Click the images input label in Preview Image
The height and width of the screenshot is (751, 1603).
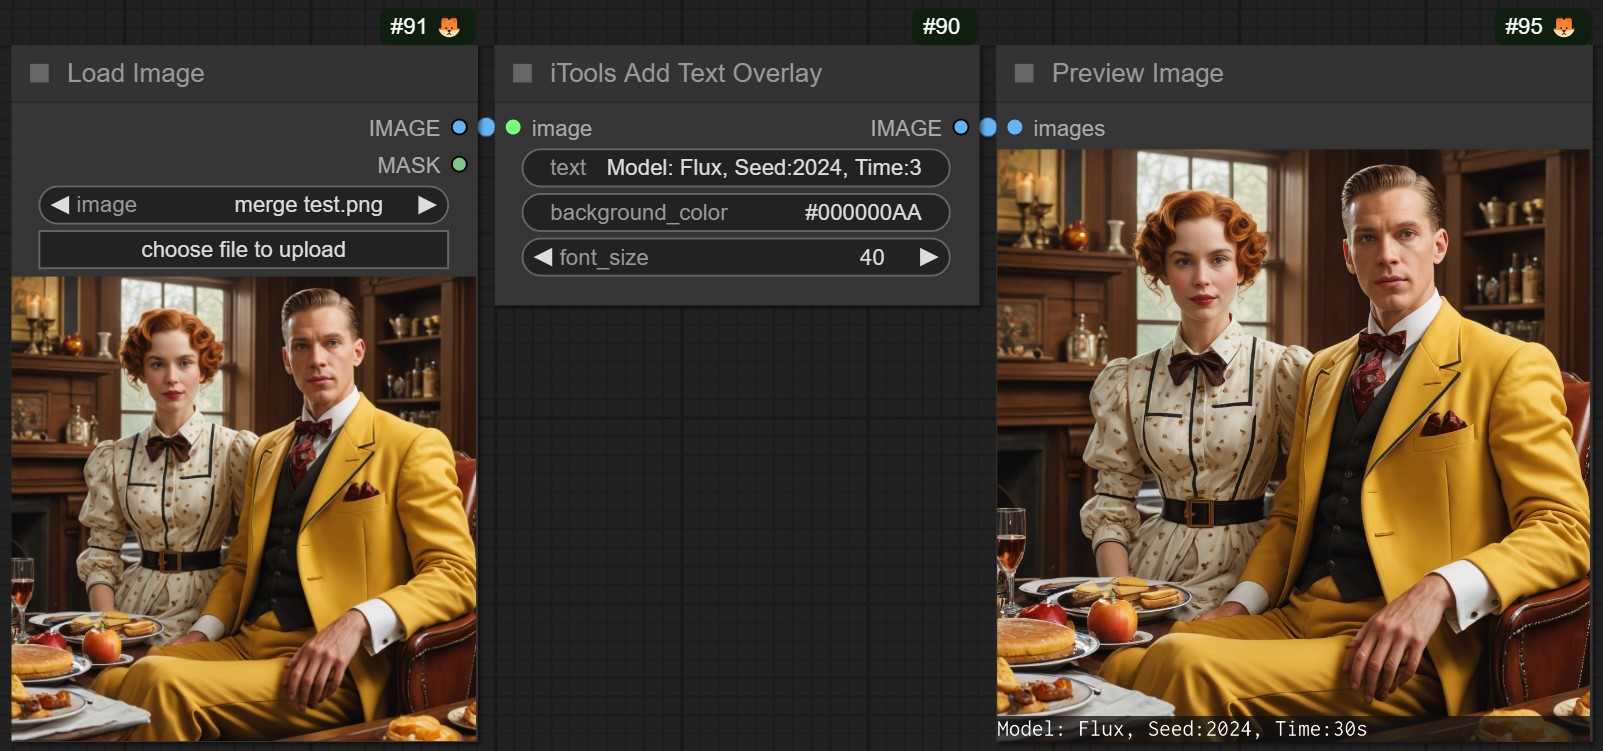pos(1068,128)
